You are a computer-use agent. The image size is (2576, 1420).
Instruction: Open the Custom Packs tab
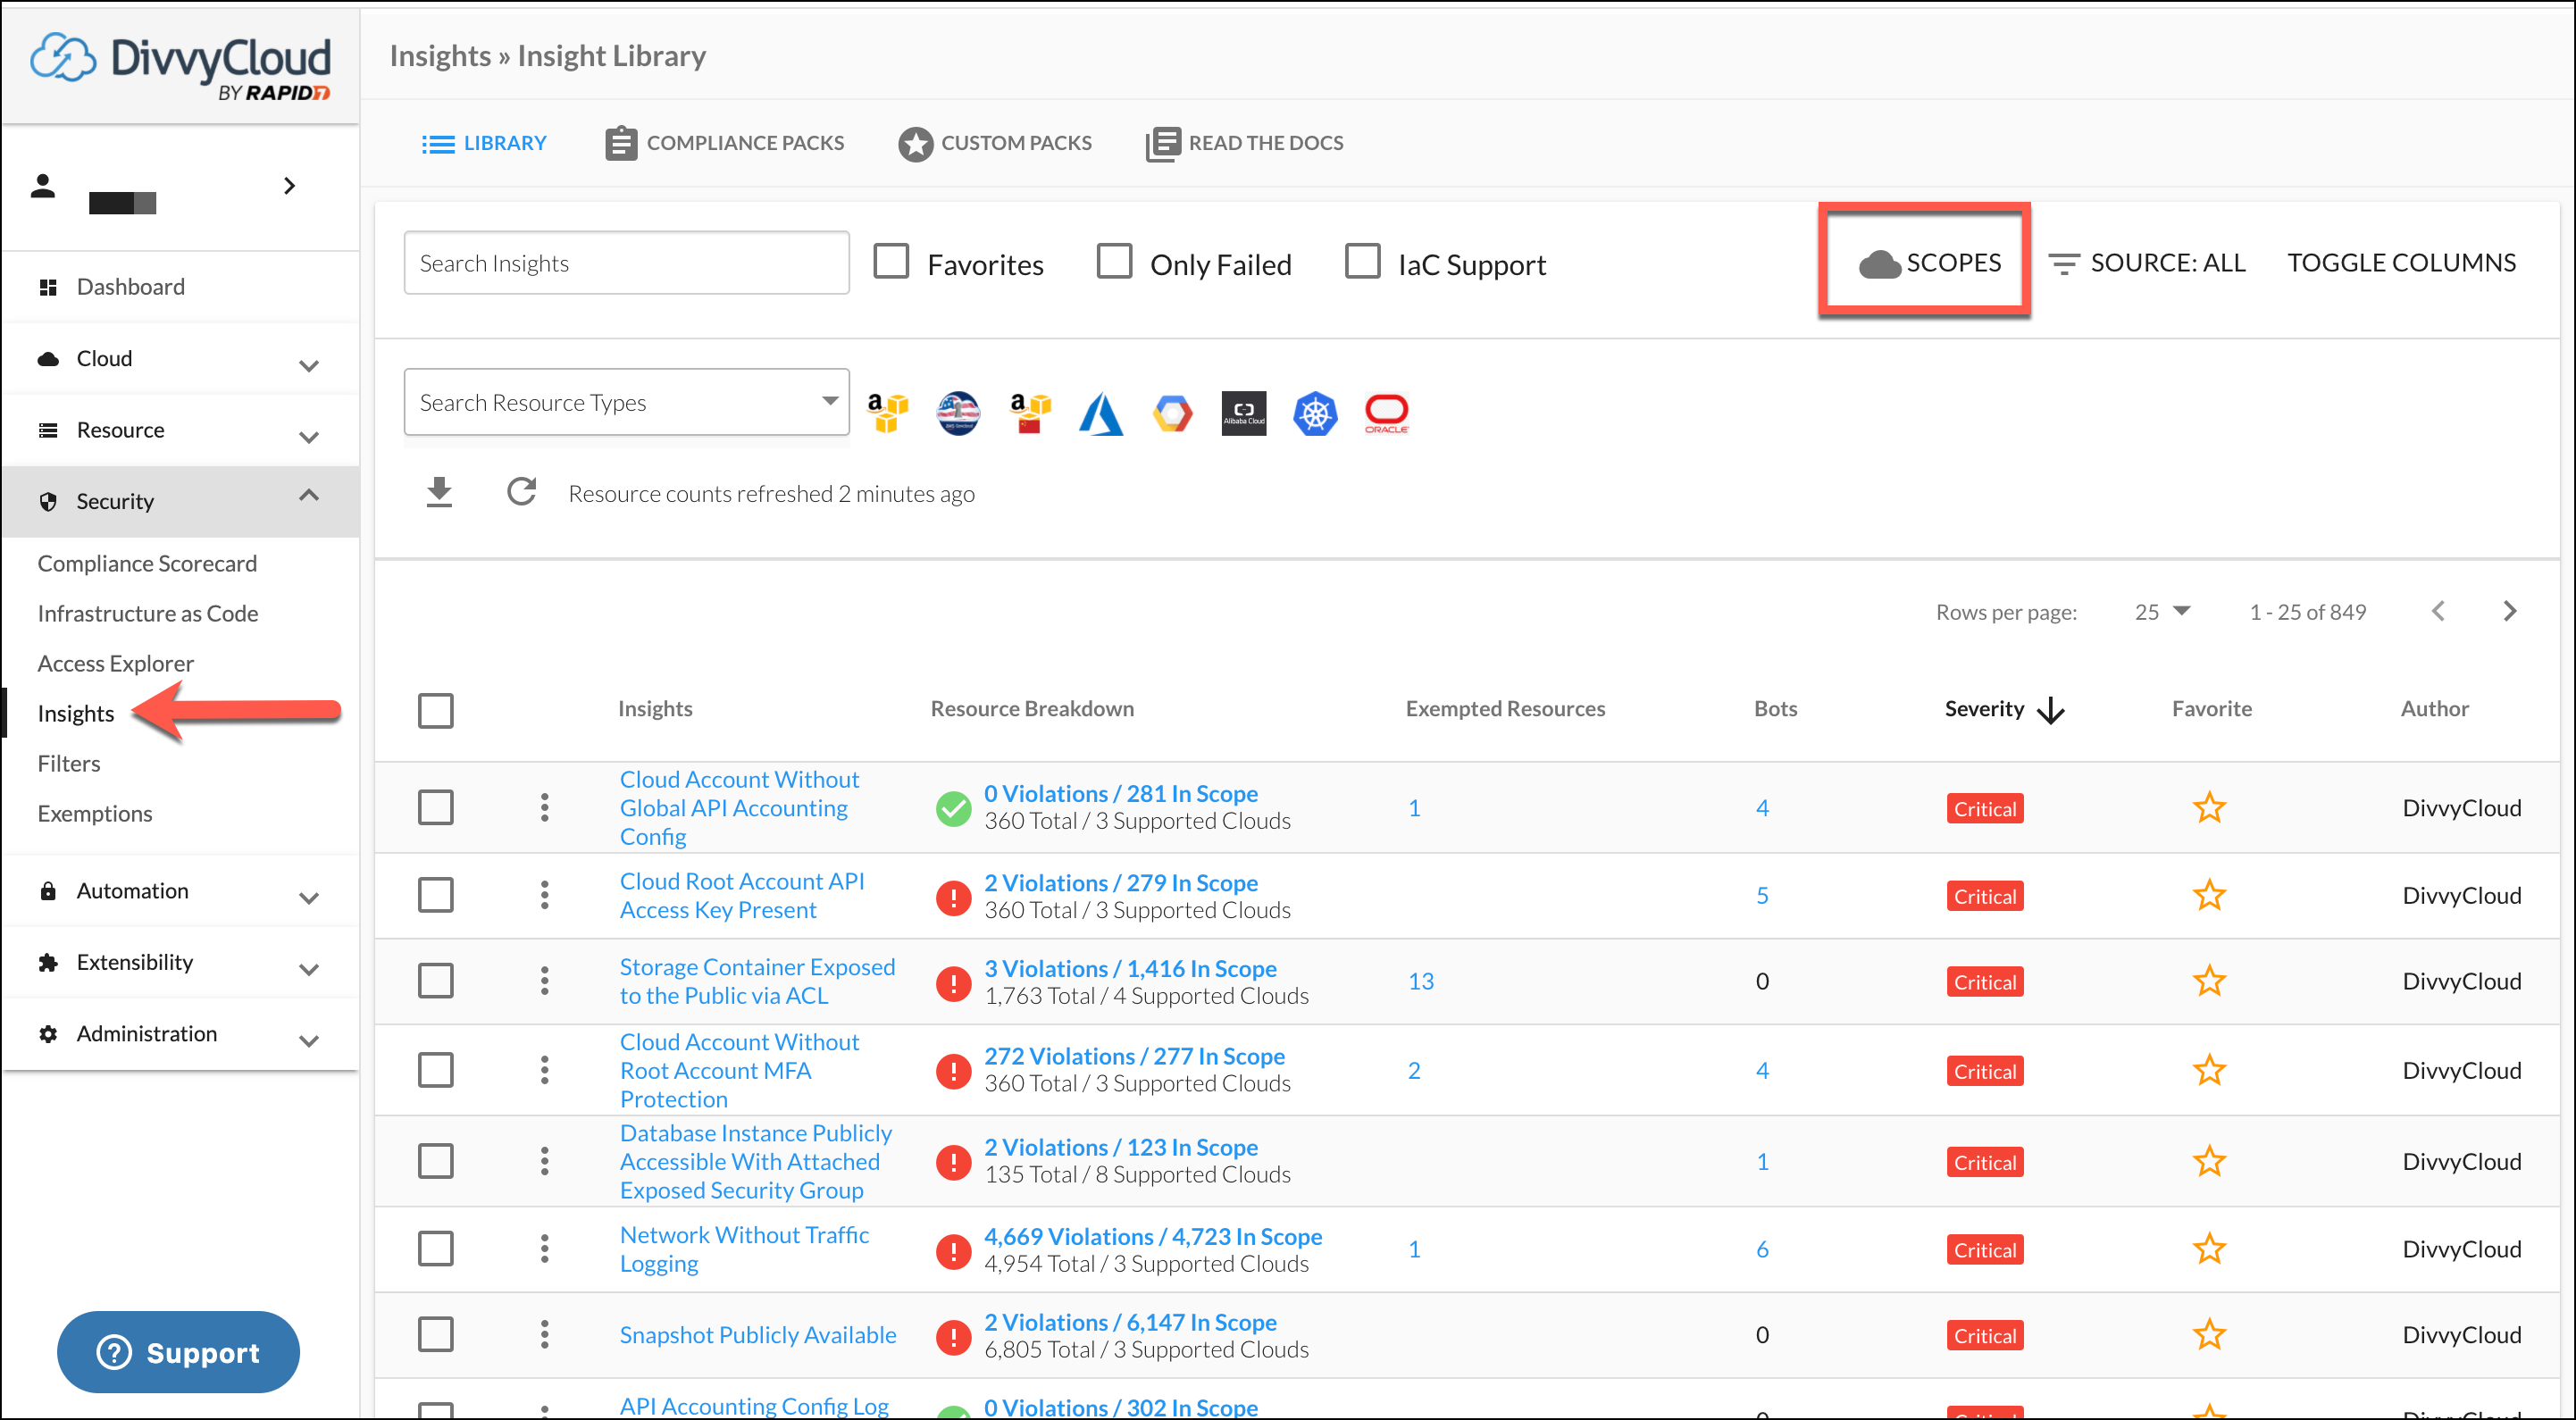[994, 143]
